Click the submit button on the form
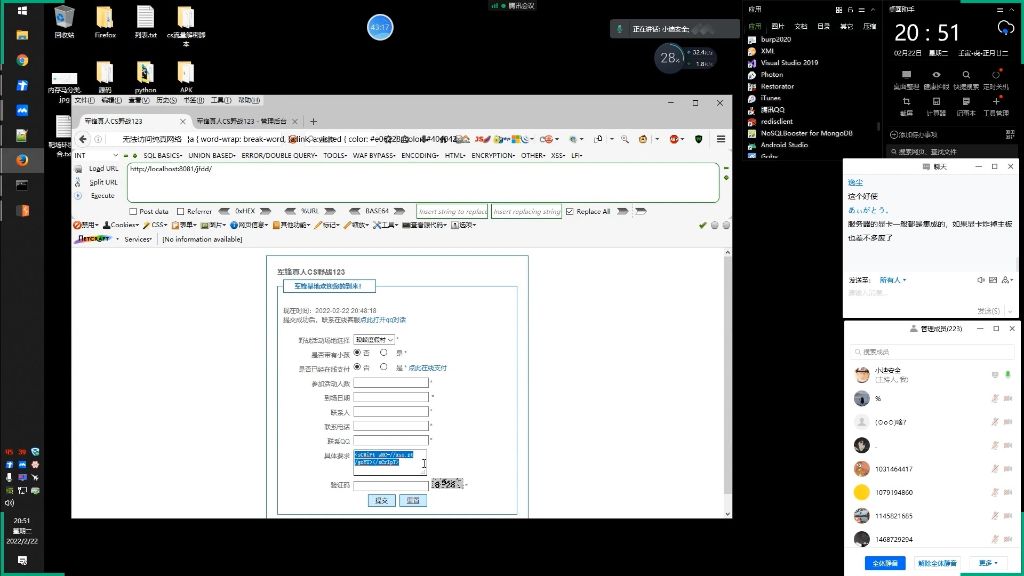 (x=381, y=500)
